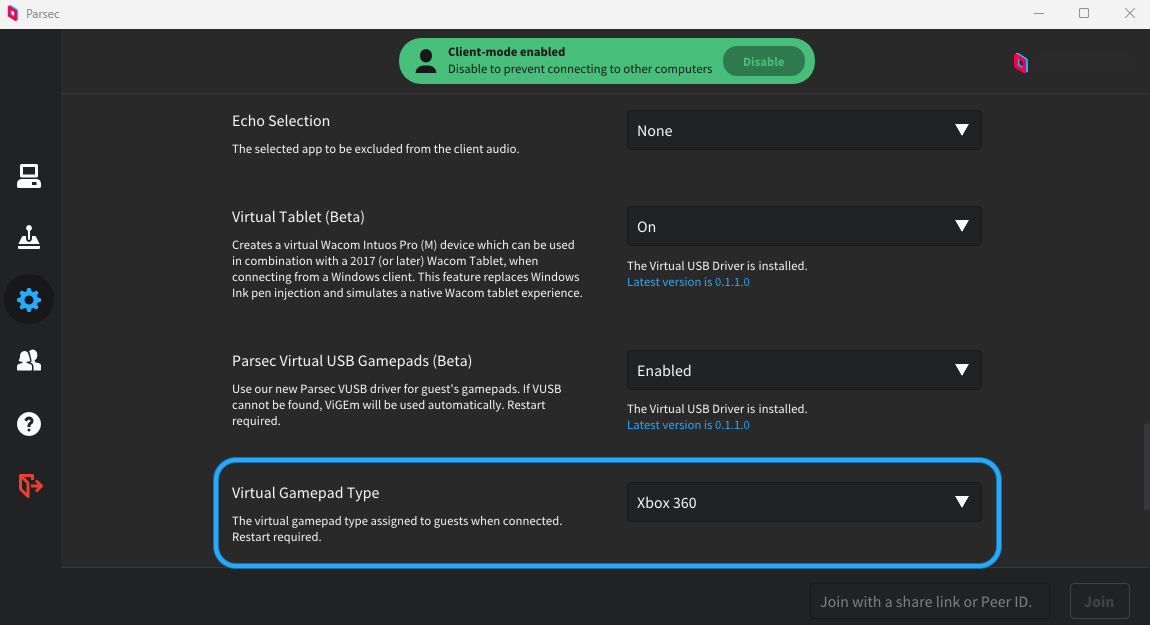Close the Parsec window
Image resolution: width=1150 pixels, height=625 pixels.
pos(1129,13)
